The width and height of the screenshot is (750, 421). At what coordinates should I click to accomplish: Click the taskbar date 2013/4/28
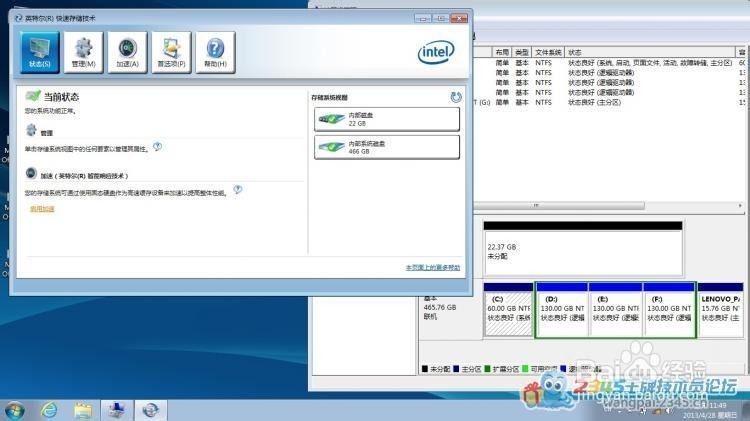[x=710, y=415]
